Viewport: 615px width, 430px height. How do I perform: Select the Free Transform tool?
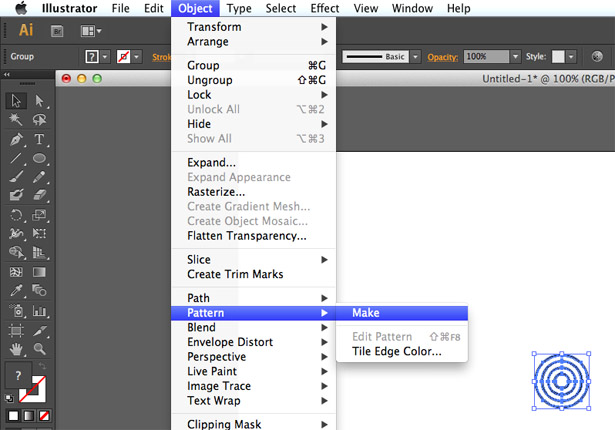click(x=39, y=233)
